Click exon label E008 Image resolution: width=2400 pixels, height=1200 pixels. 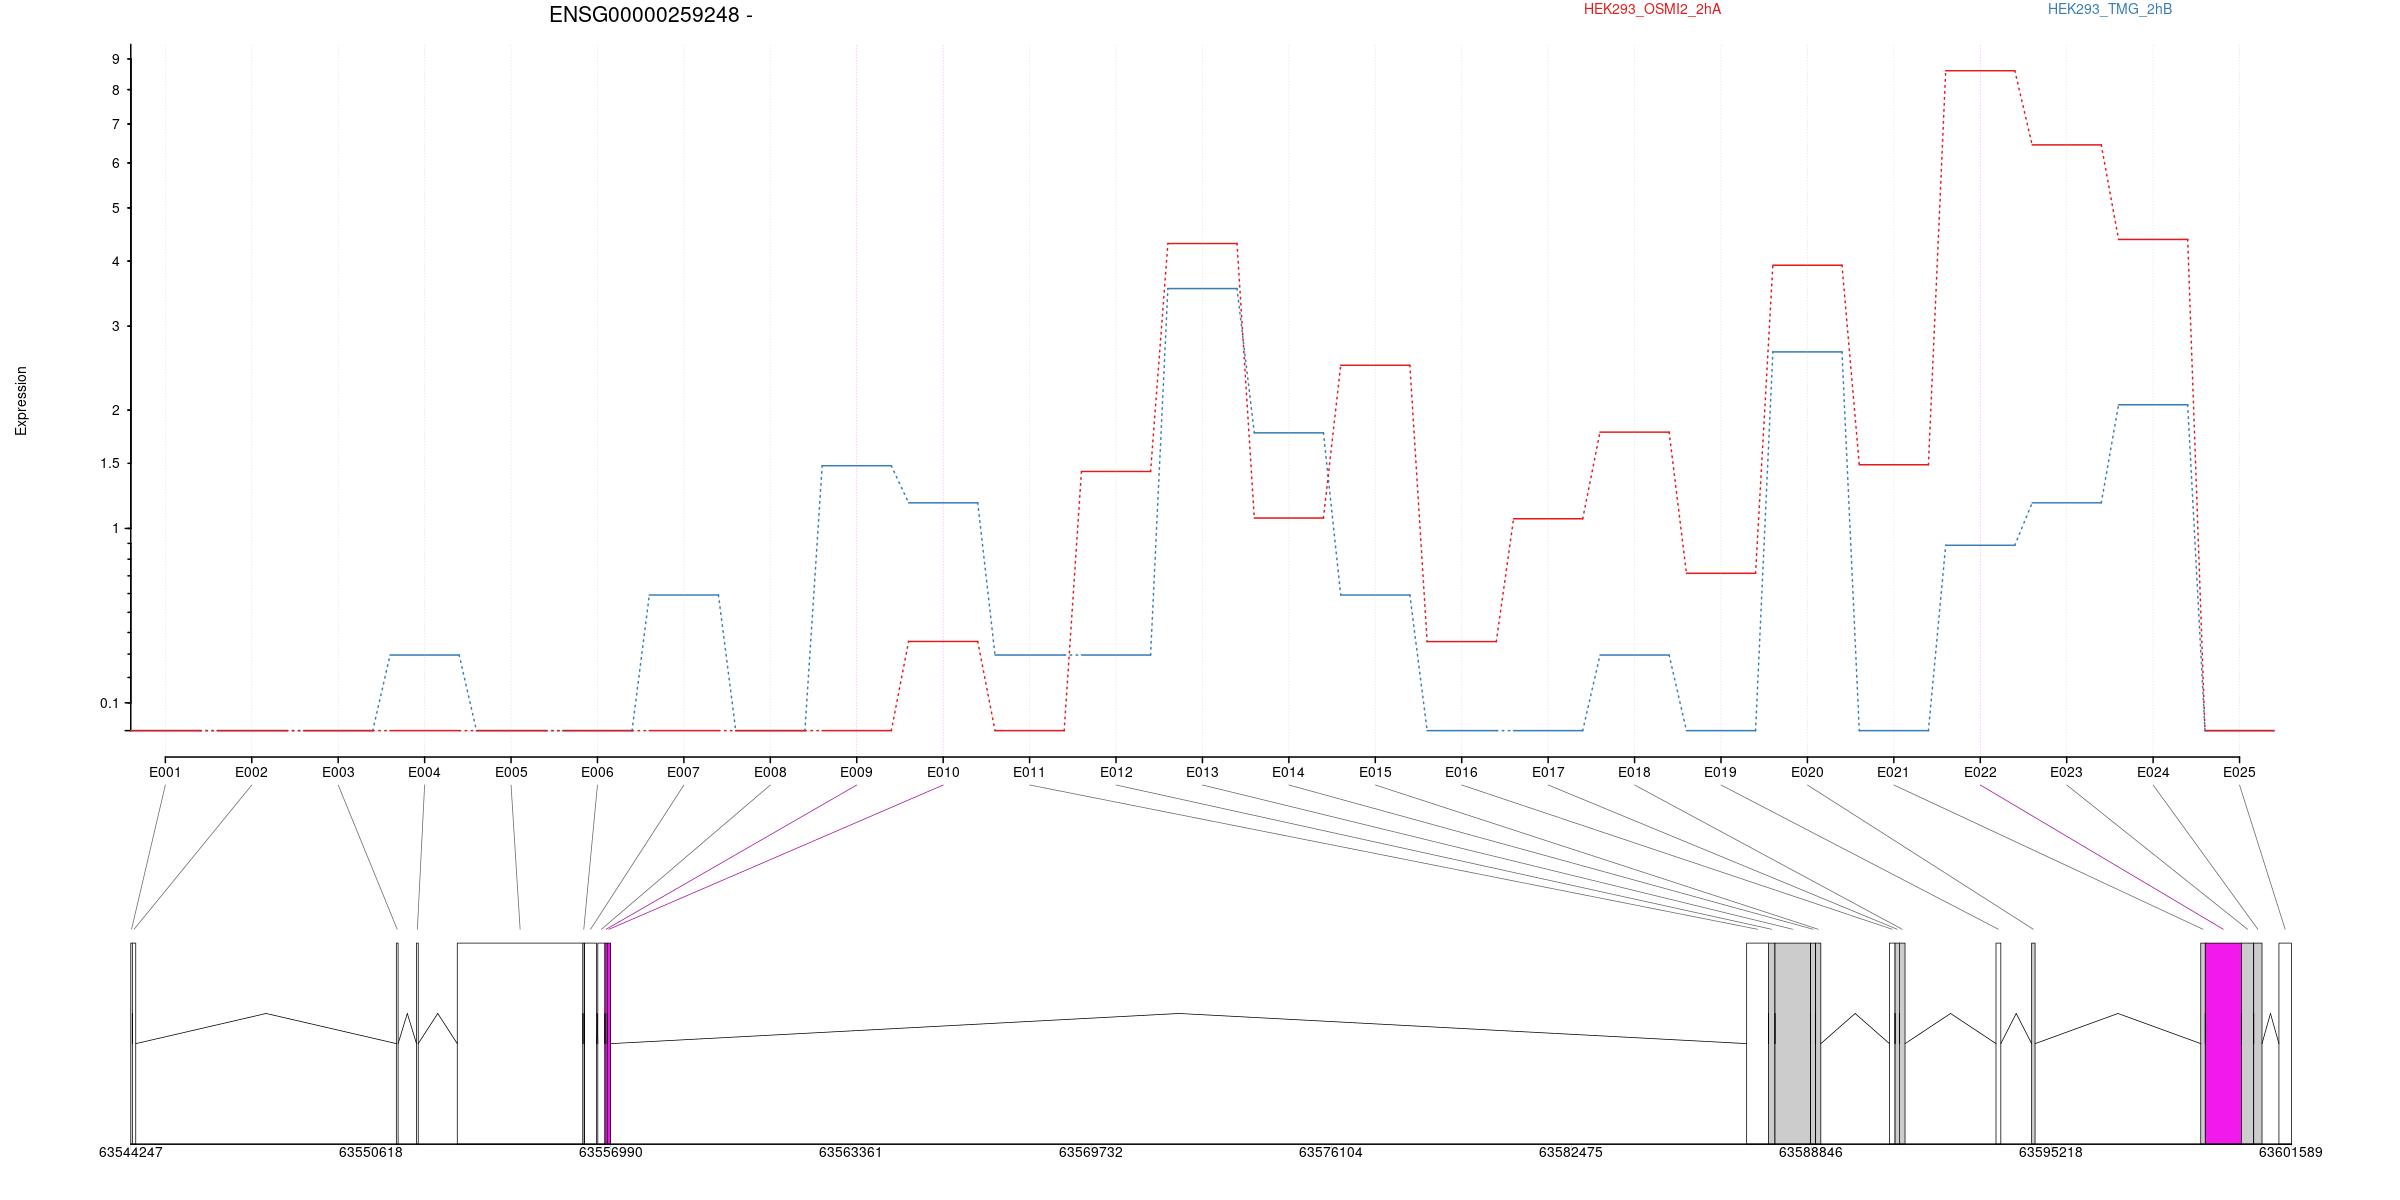[770, 772]
